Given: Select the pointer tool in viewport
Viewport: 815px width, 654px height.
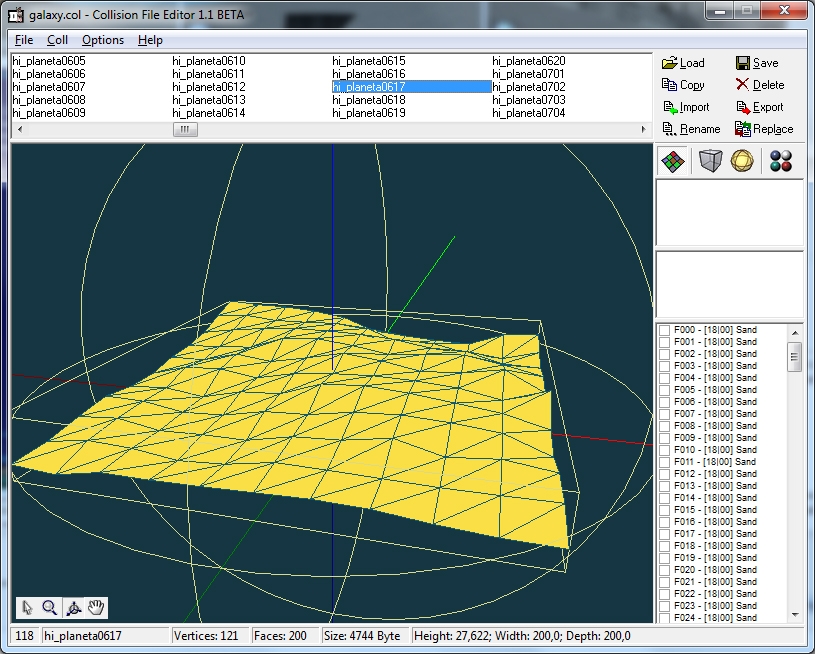Looking at the screenshot, I should tap(28, 607).
